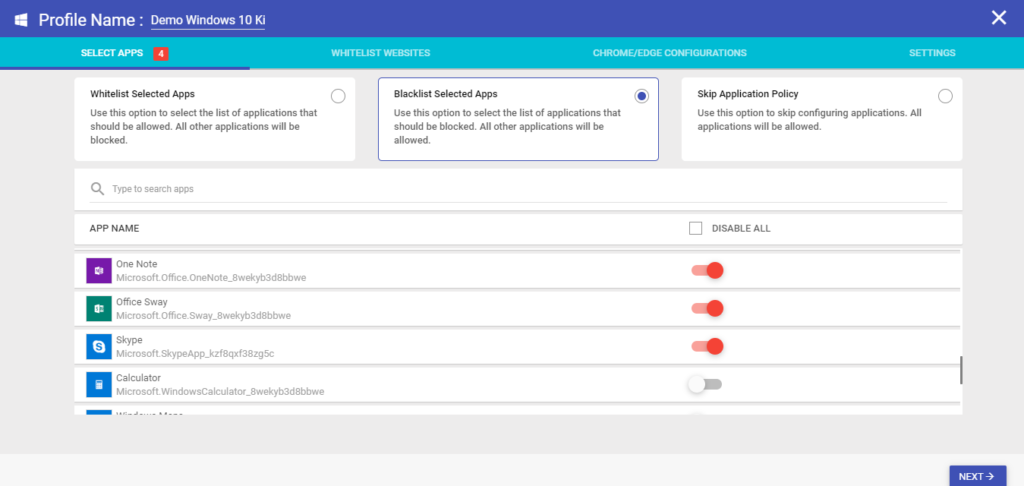The width and height of the screenshot is (1024, 486).
Task: Toggle the One Note block switch
Action: coord(707,270)
